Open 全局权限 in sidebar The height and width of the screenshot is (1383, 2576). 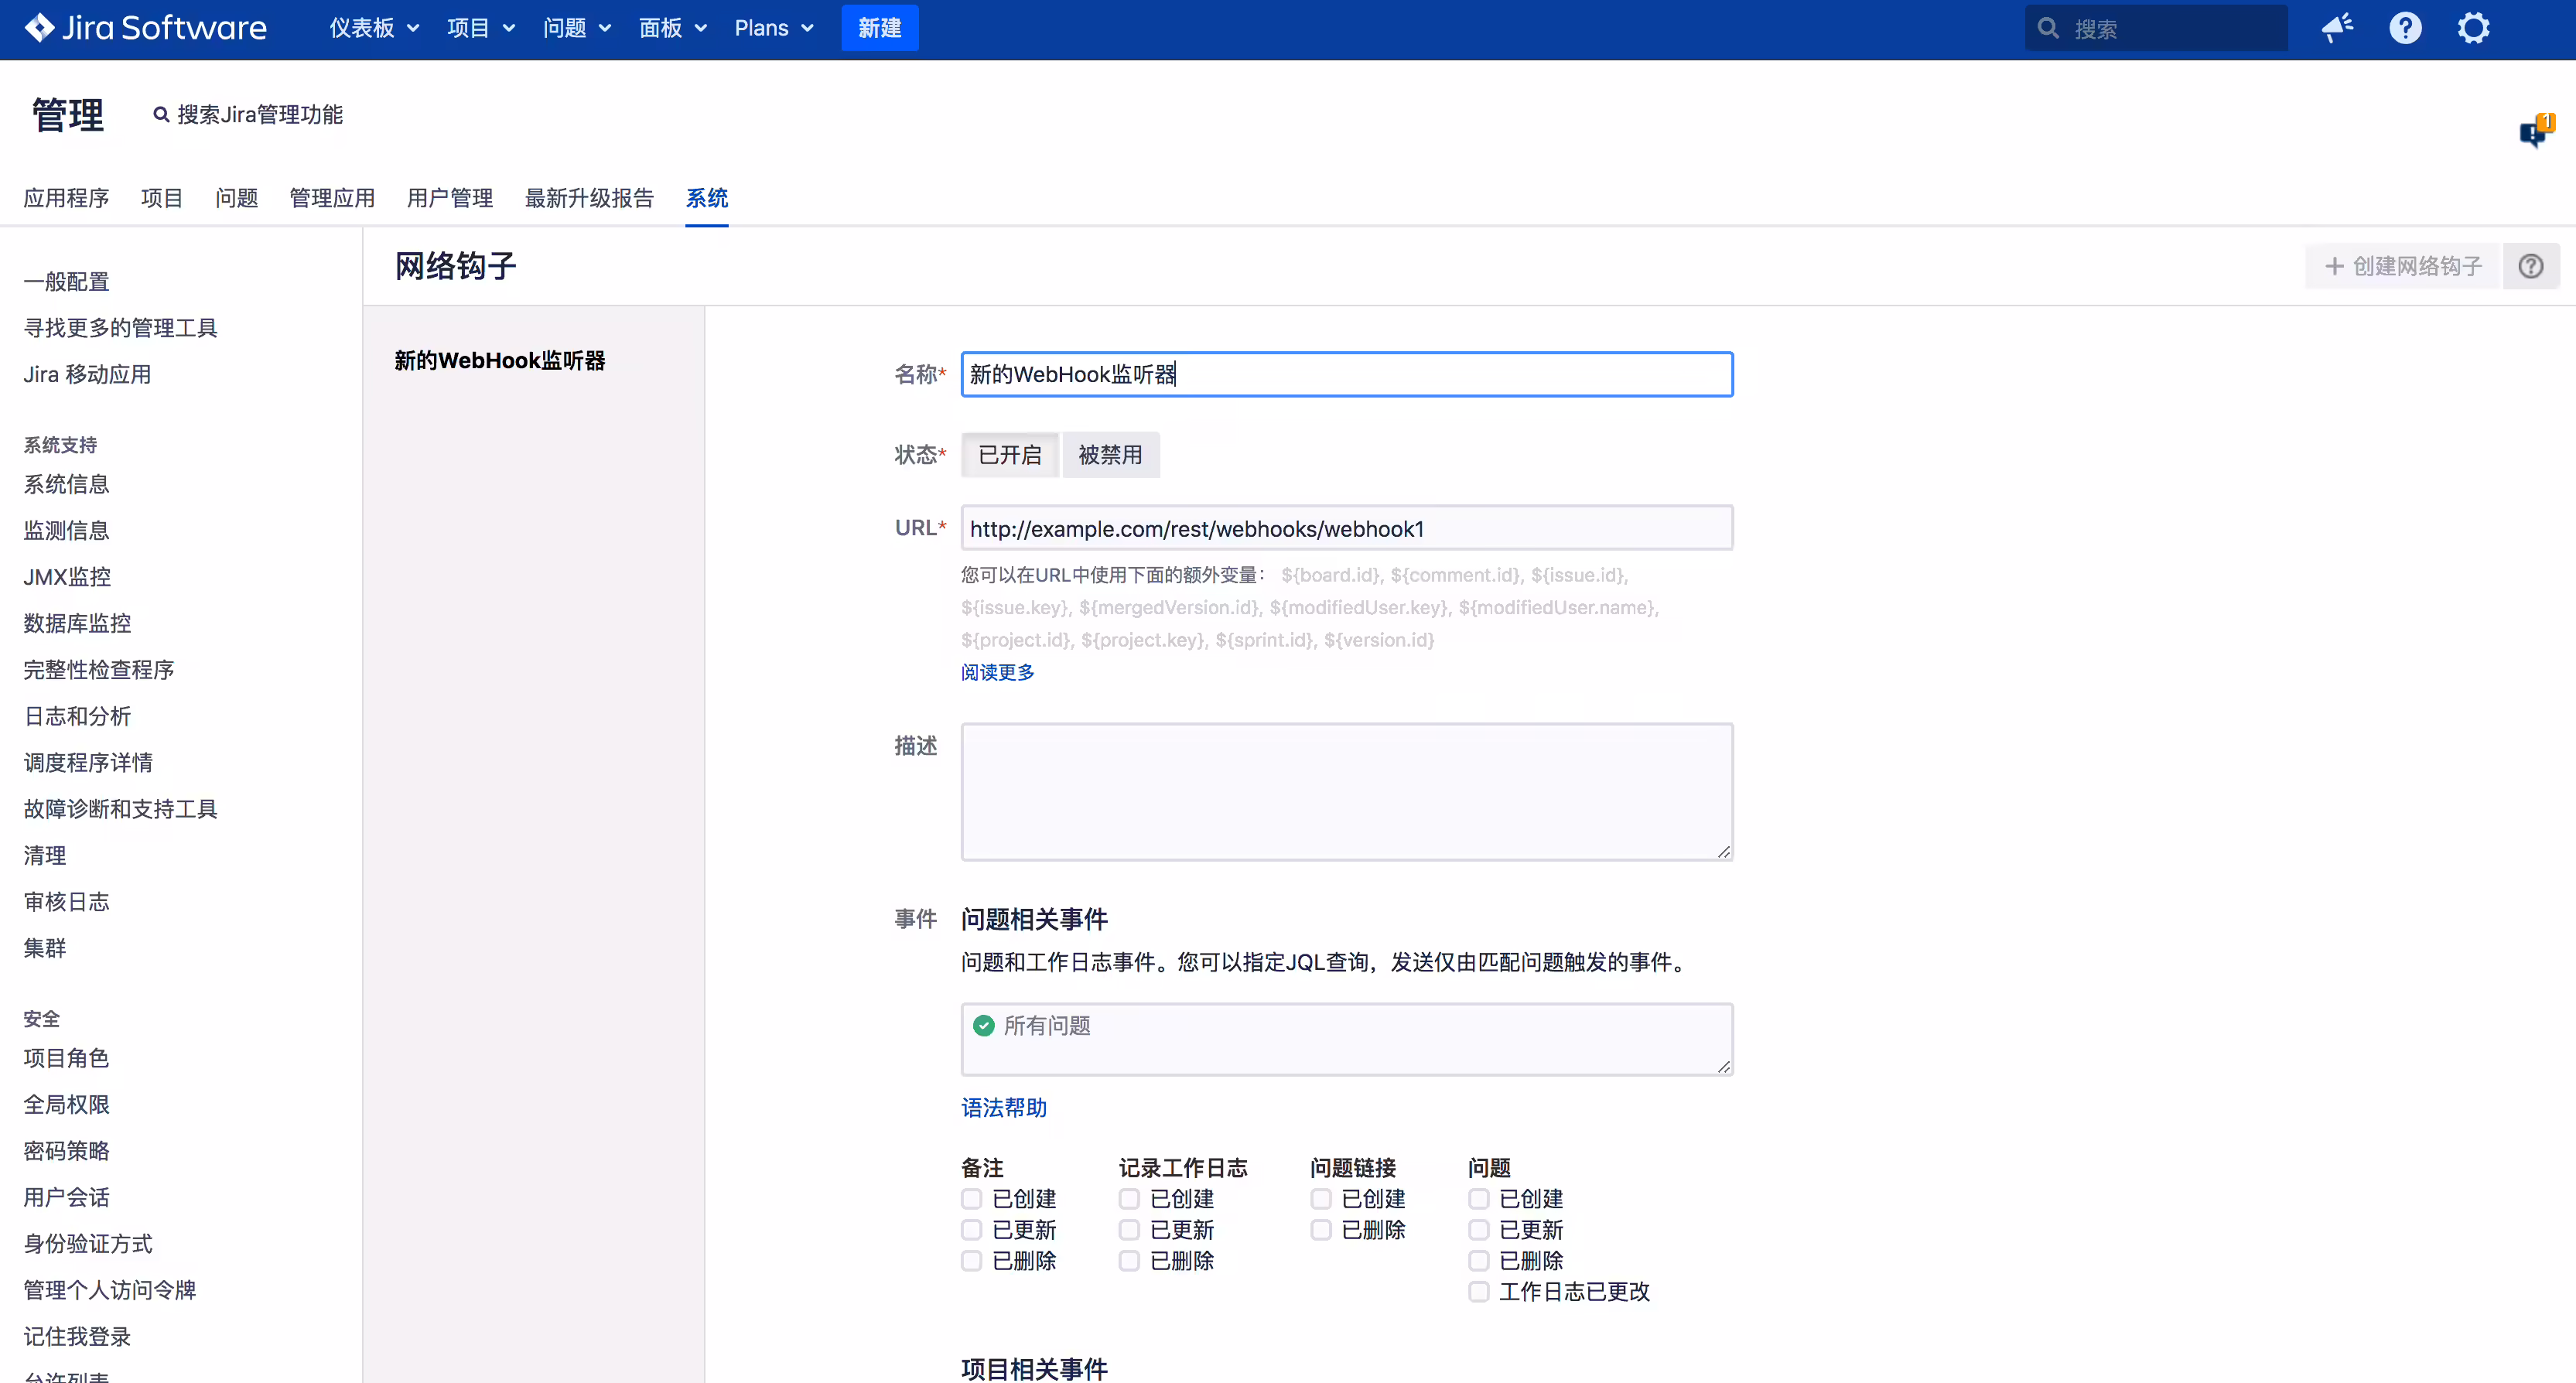pyautogui.click(x=66, y=1105)
